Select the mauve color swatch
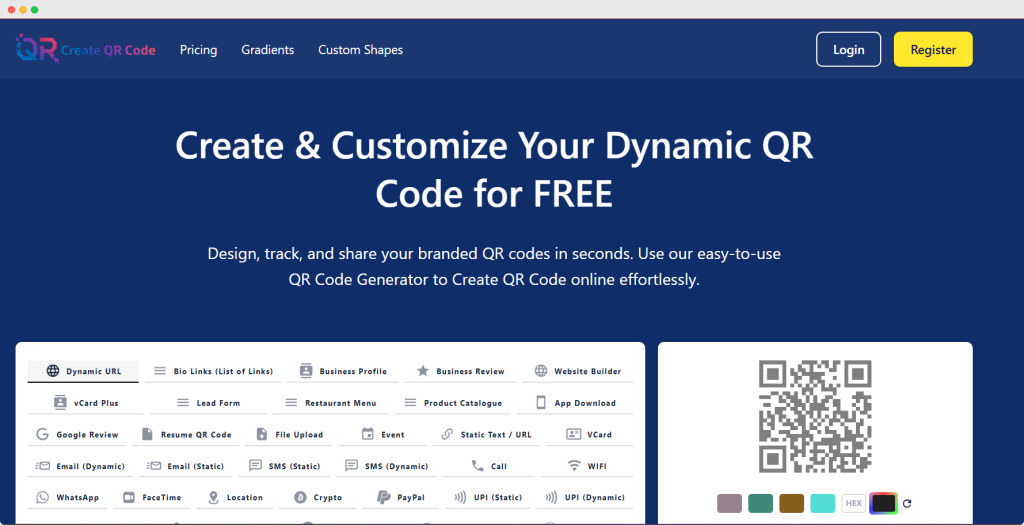The height and width of the screenshot is (525, 1024). [x=729, y=503]
